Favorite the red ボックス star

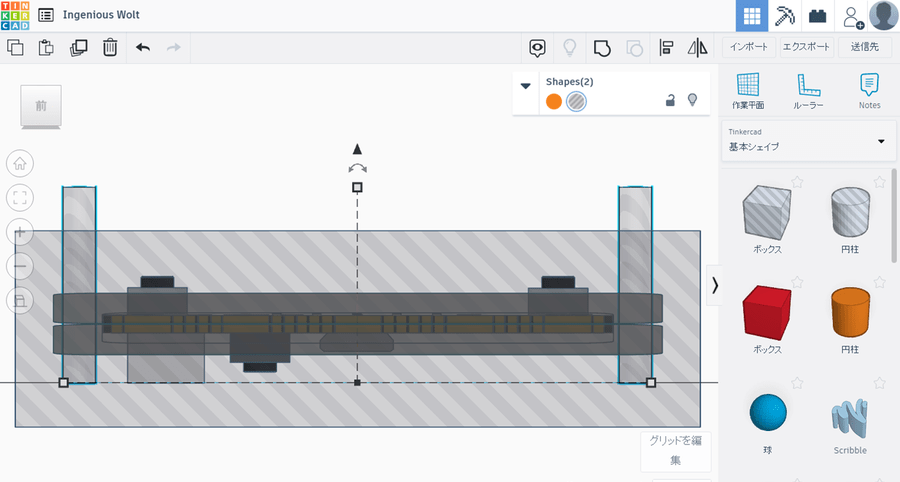(797, 282)
